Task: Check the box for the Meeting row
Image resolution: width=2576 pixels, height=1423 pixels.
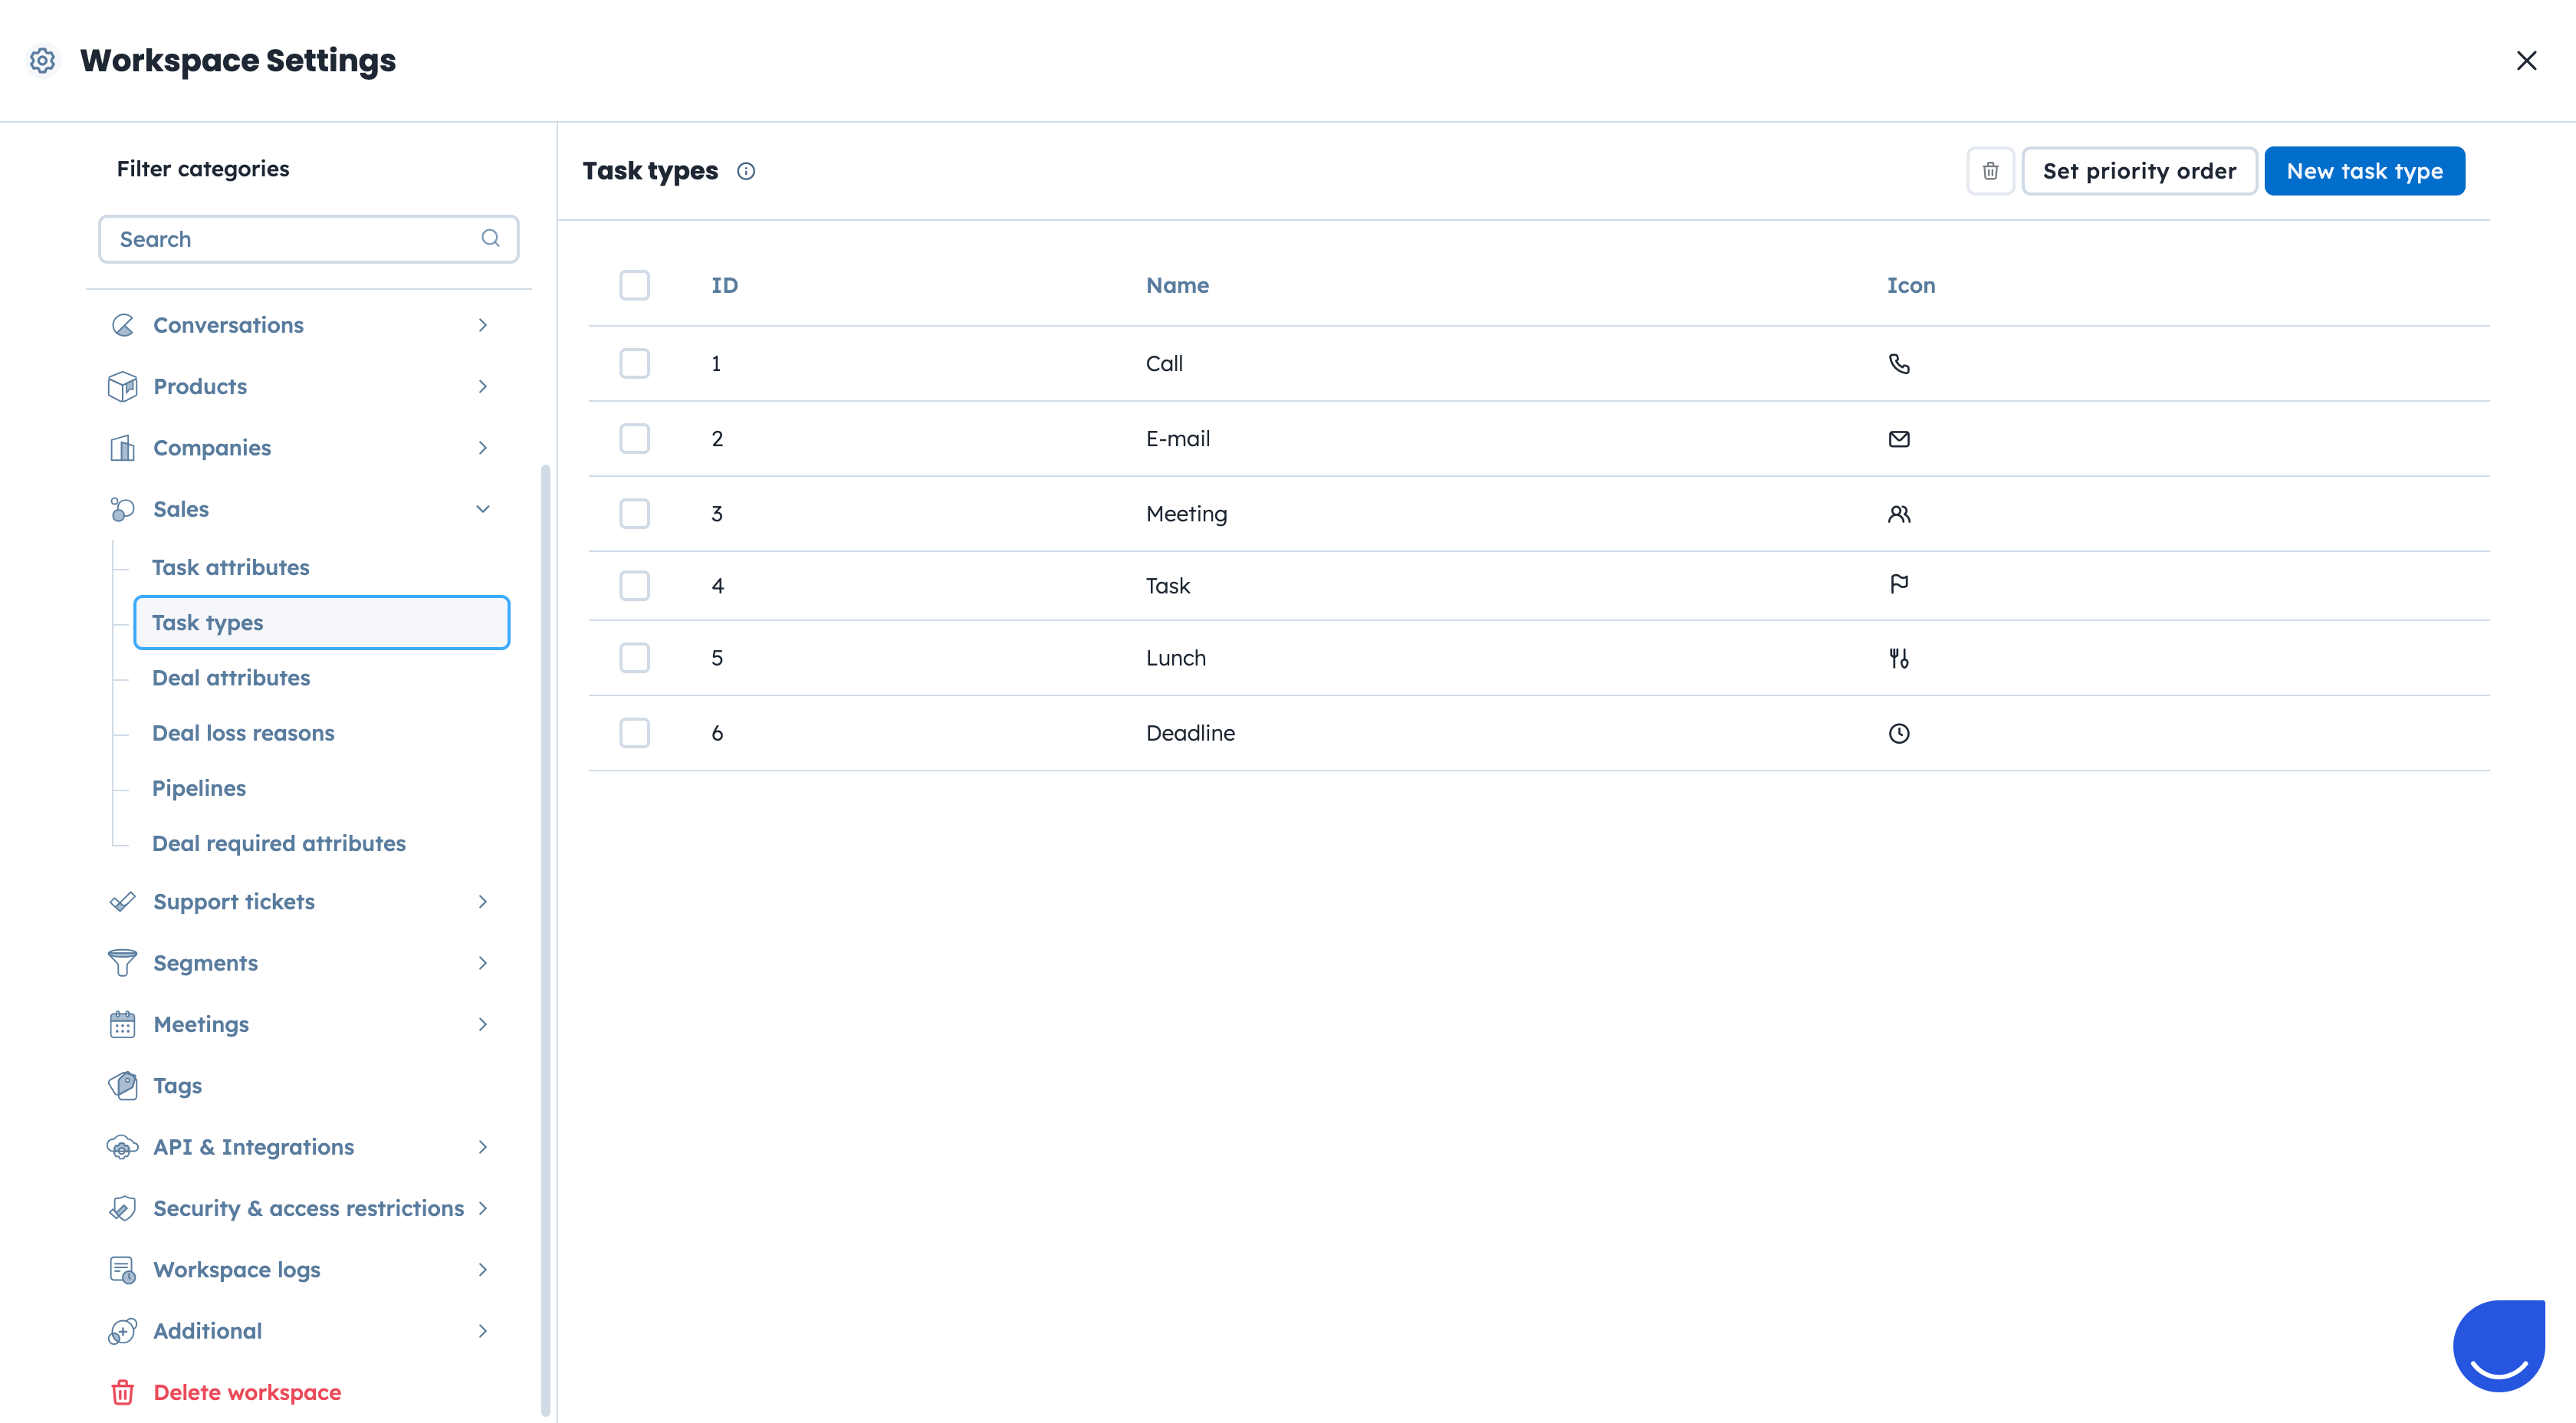Action: click(x=634, y=514)
